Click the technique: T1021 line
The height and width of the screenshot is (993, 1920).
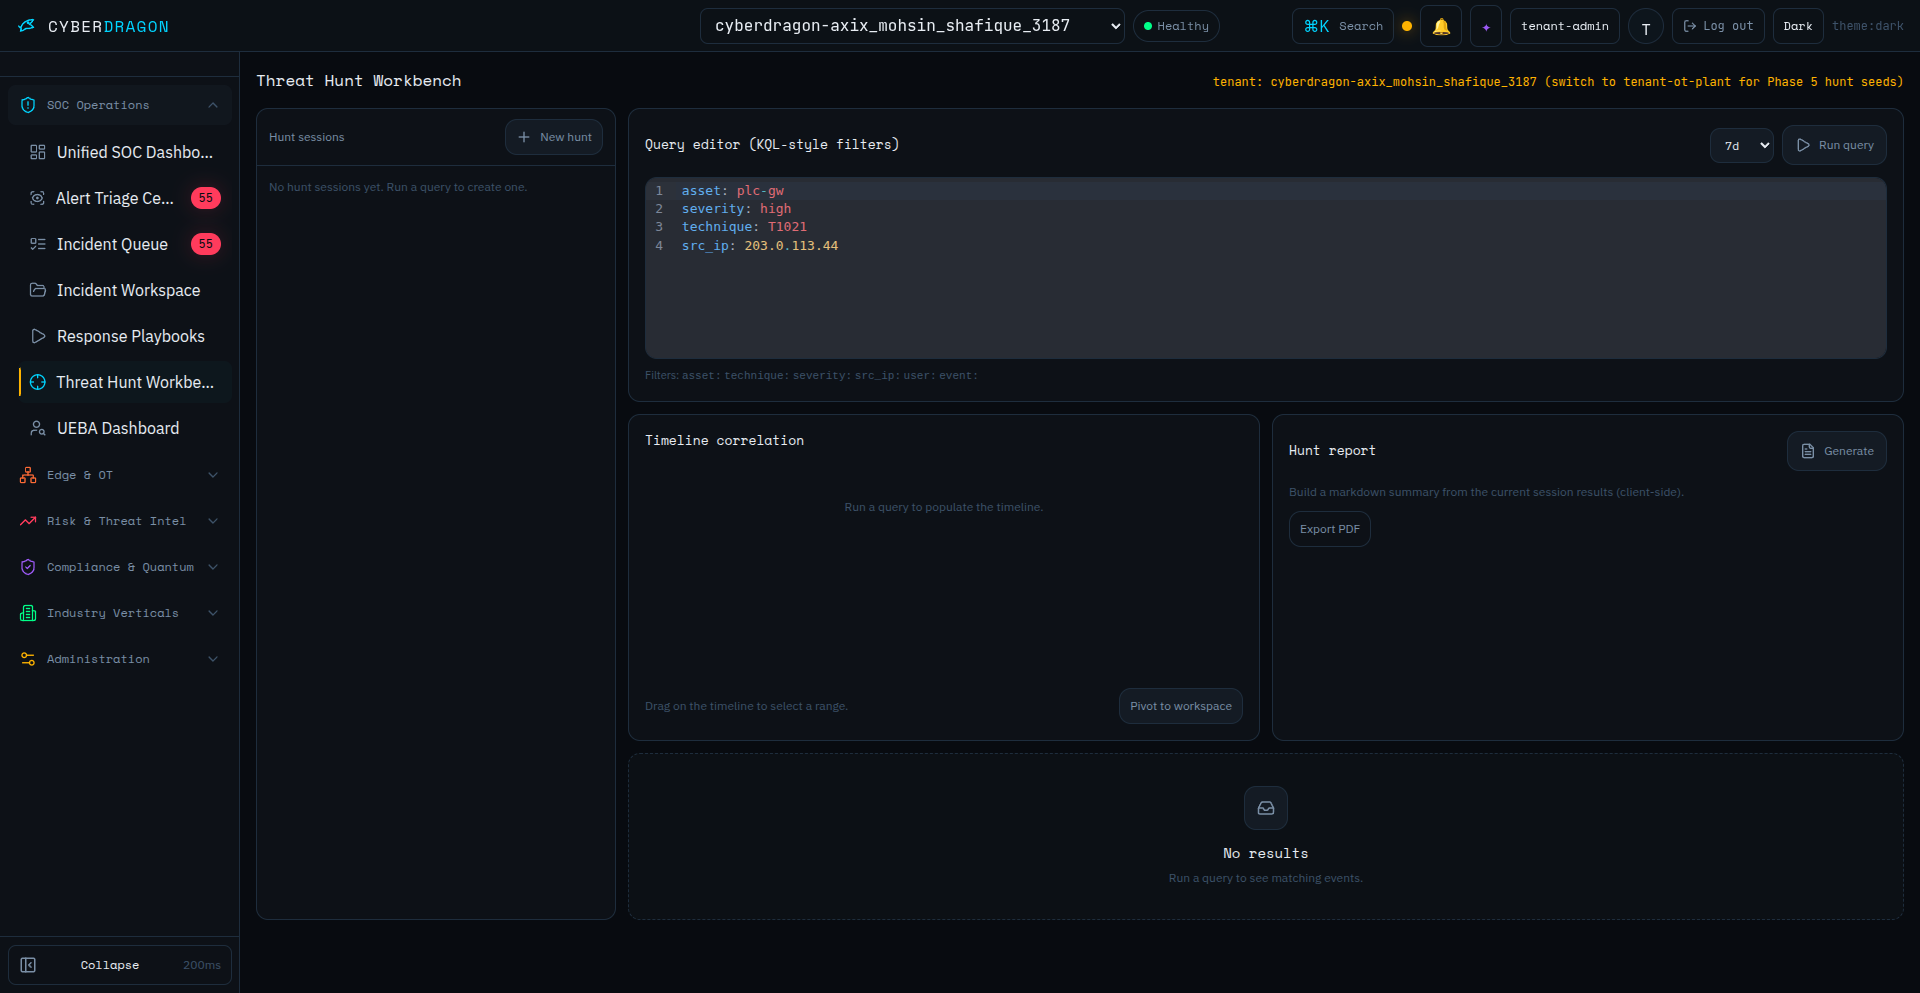(x=744, y=227)
